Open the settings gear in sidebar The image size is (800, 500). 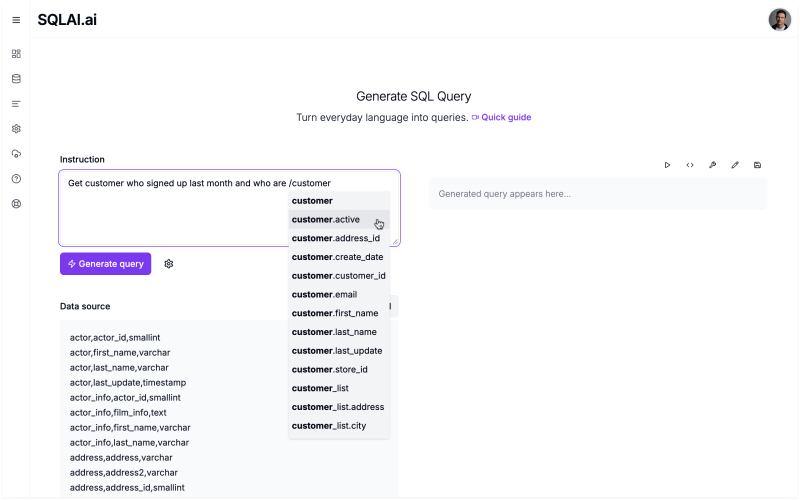click(x=16, y=129)
